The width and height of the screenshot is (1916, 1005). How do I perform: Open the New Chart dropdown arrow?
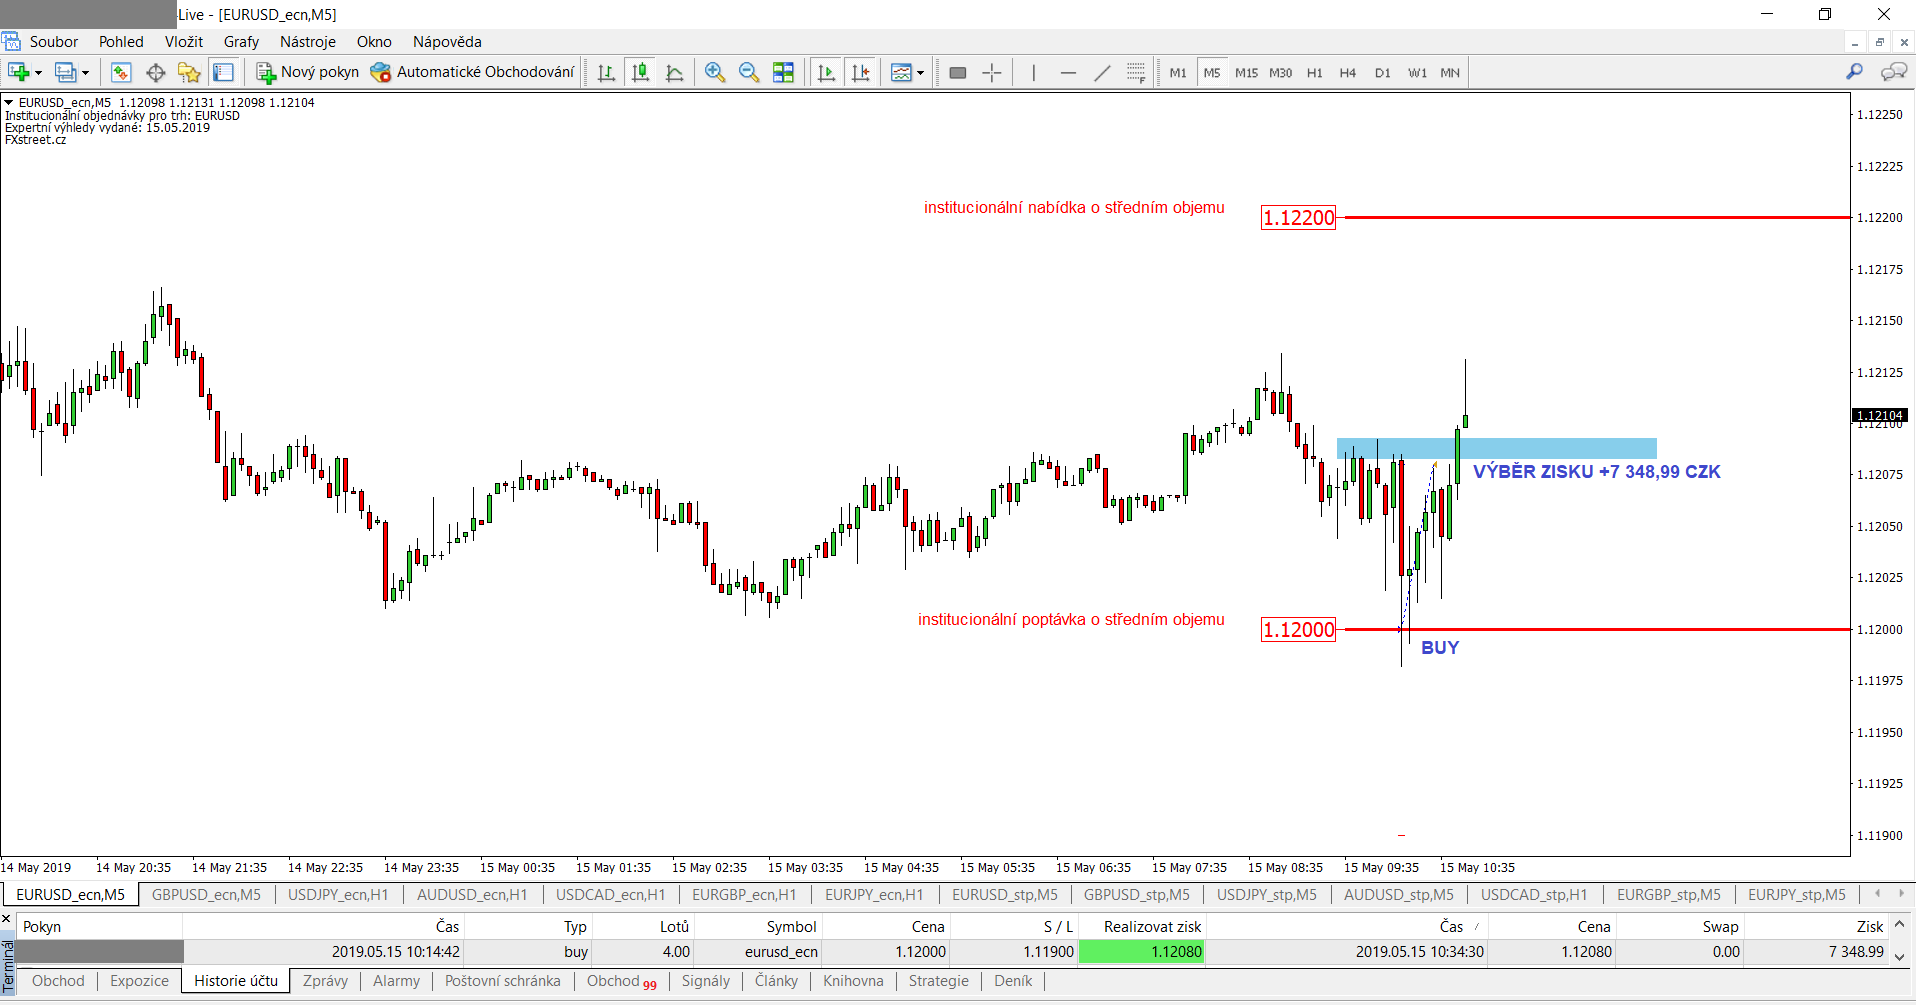pyautogui.click(x=39, y=73)
